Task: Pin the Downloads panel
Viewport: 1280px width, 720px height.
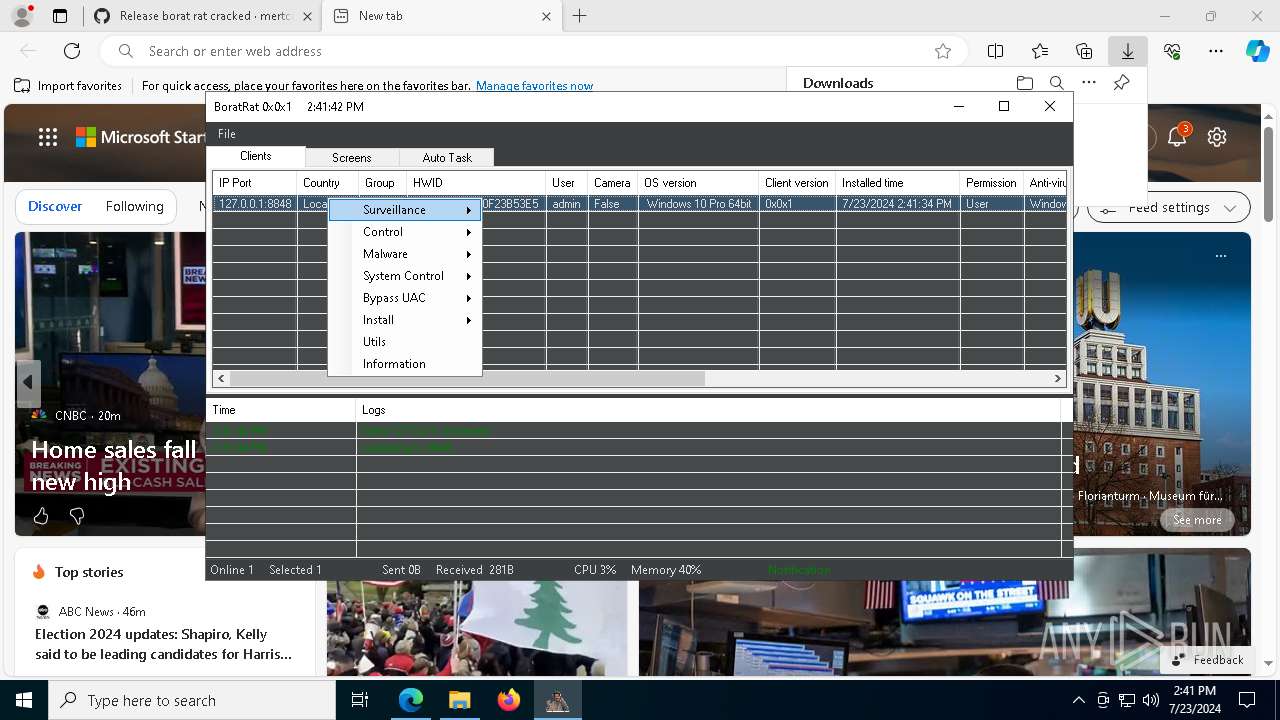Action: pyautogui.click(x=1122, y=83)
